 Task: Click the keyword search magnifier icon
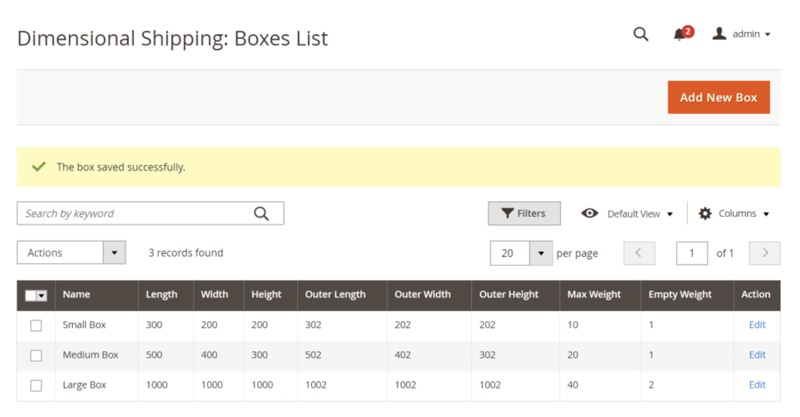pos(261,213)
